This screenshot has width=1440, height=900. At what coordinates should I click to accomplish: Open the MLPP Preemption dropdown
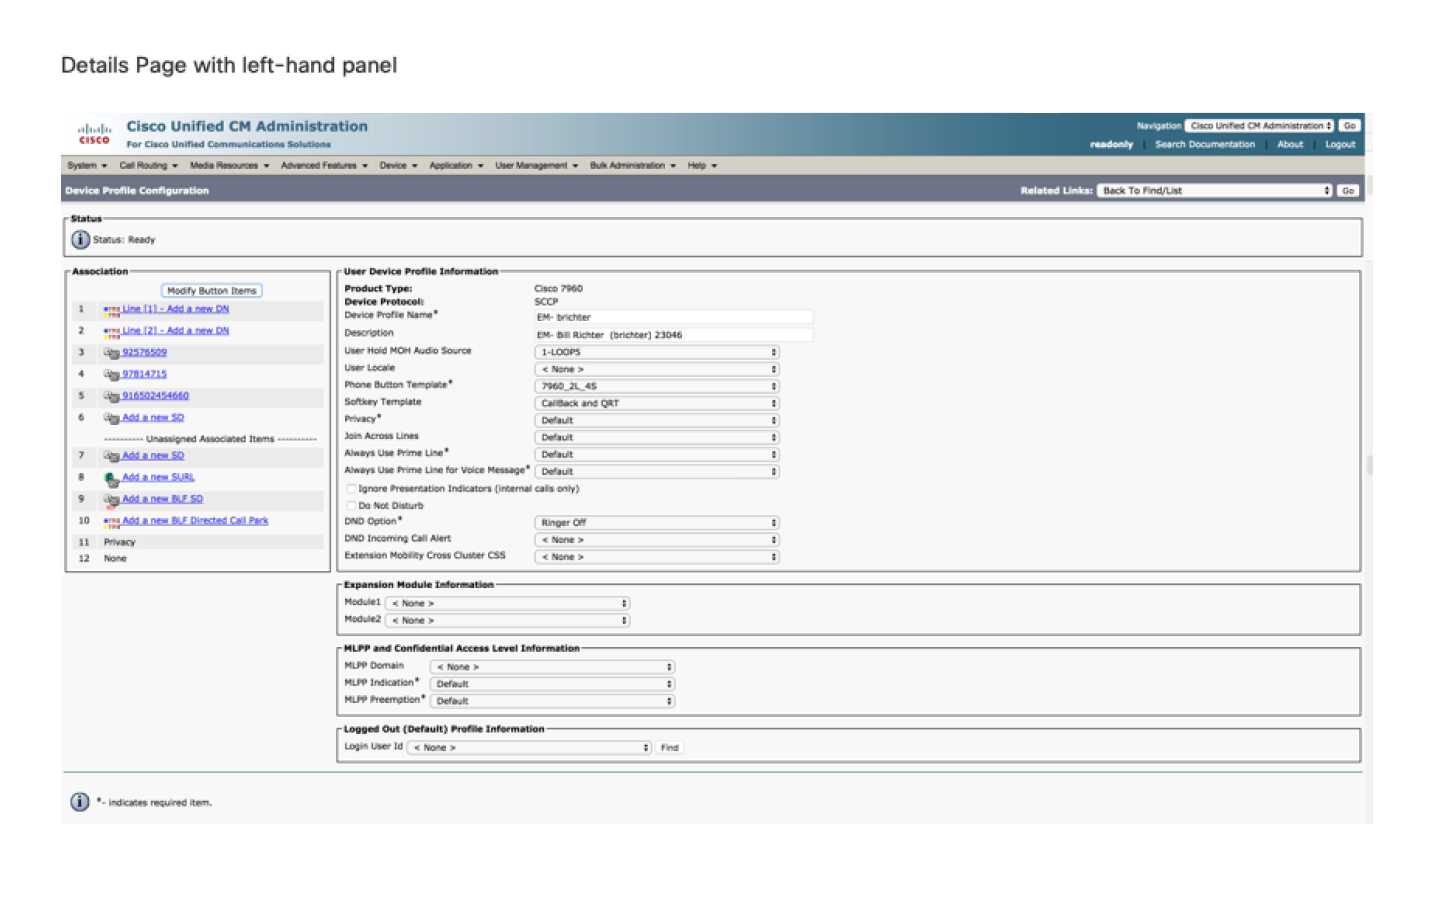point(552,701)
